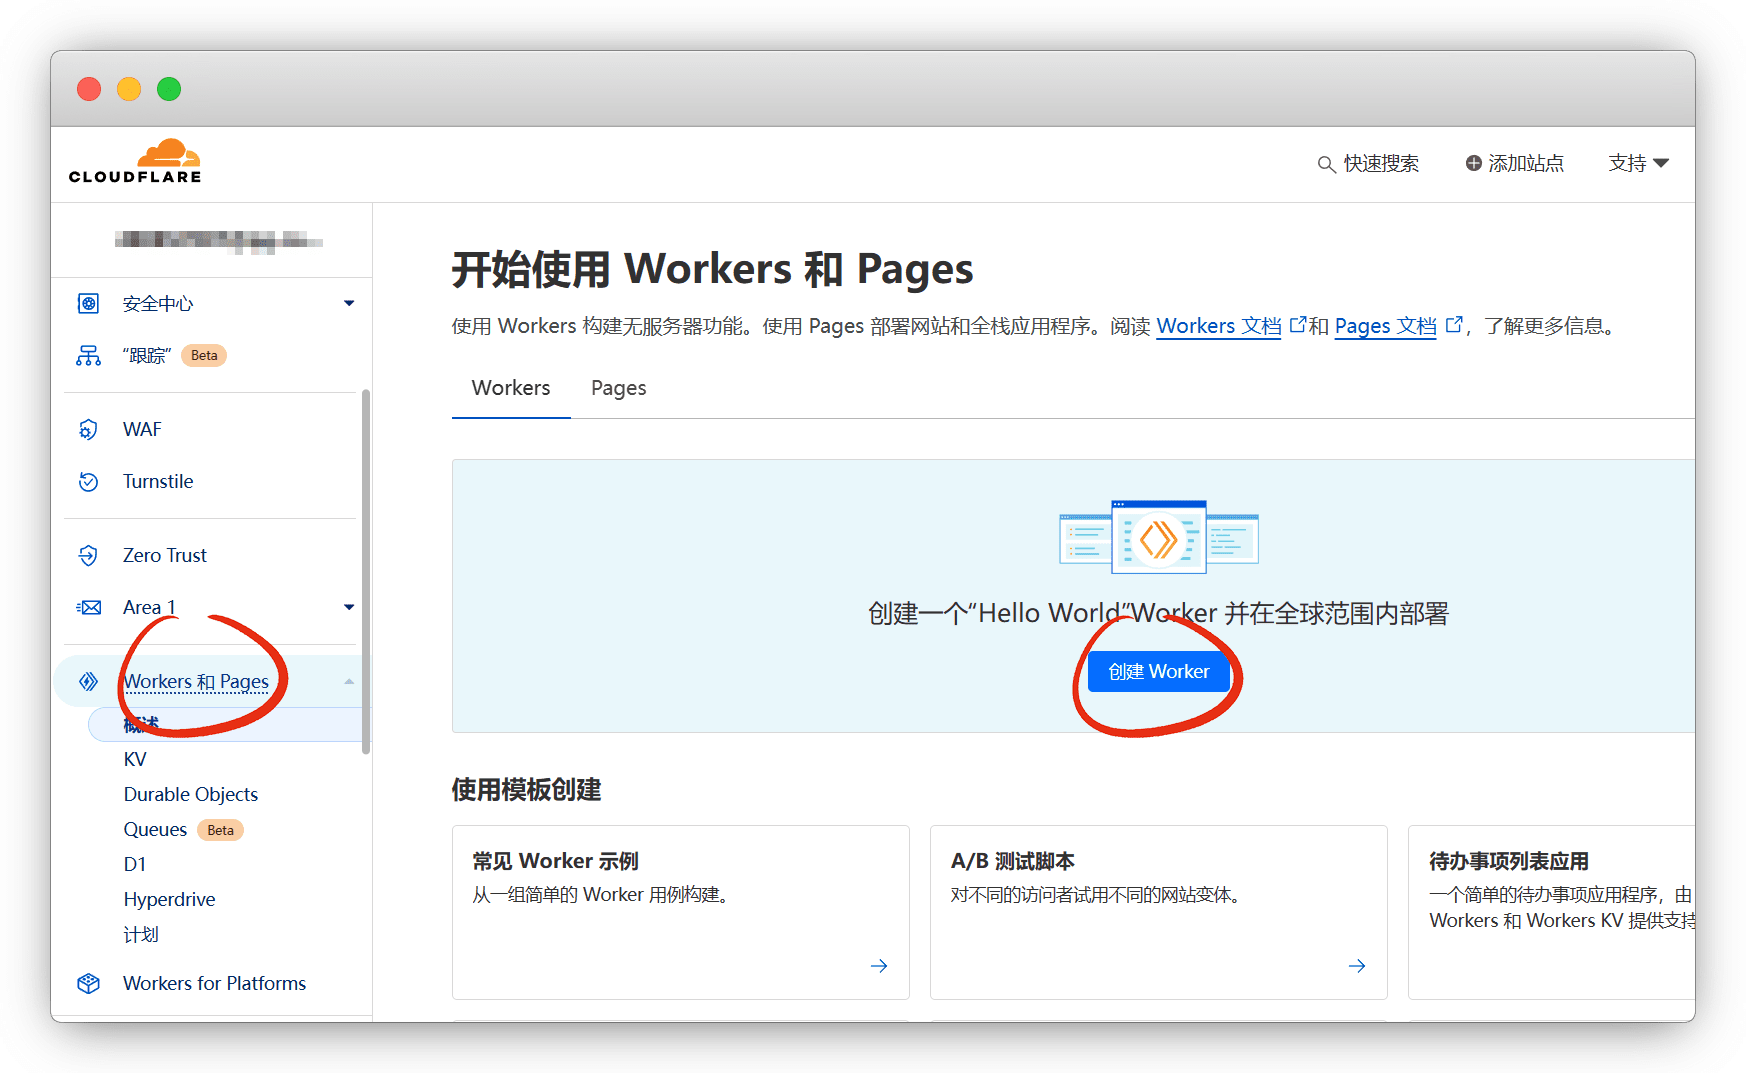Click the Zero Trust icon

pos(88,556)
